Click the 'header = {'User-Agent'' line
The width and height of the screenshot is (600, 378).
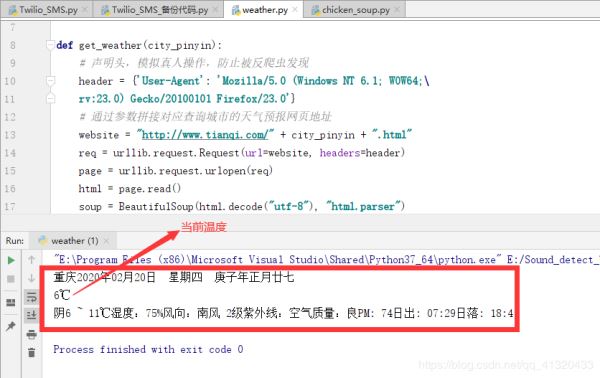coord(254,81)
